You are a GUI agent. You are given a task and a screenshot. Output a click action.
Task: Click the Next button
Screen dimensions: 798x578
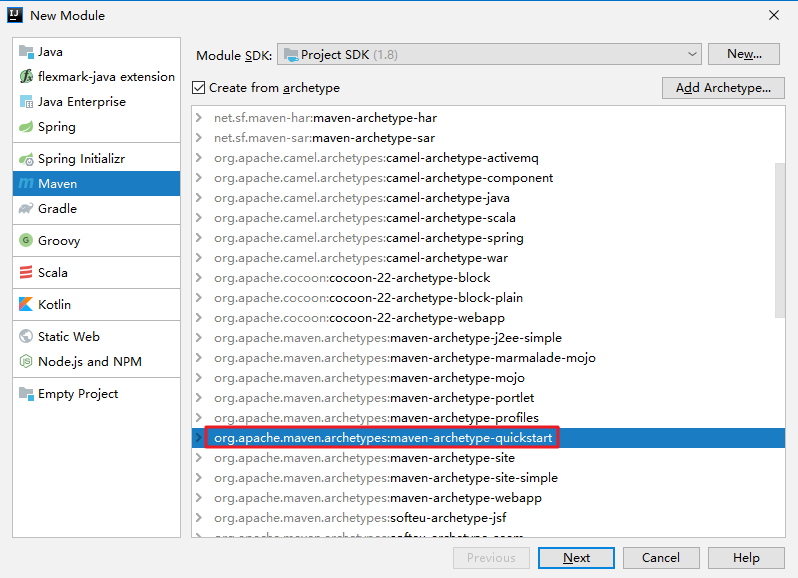(x=576, y=558)
